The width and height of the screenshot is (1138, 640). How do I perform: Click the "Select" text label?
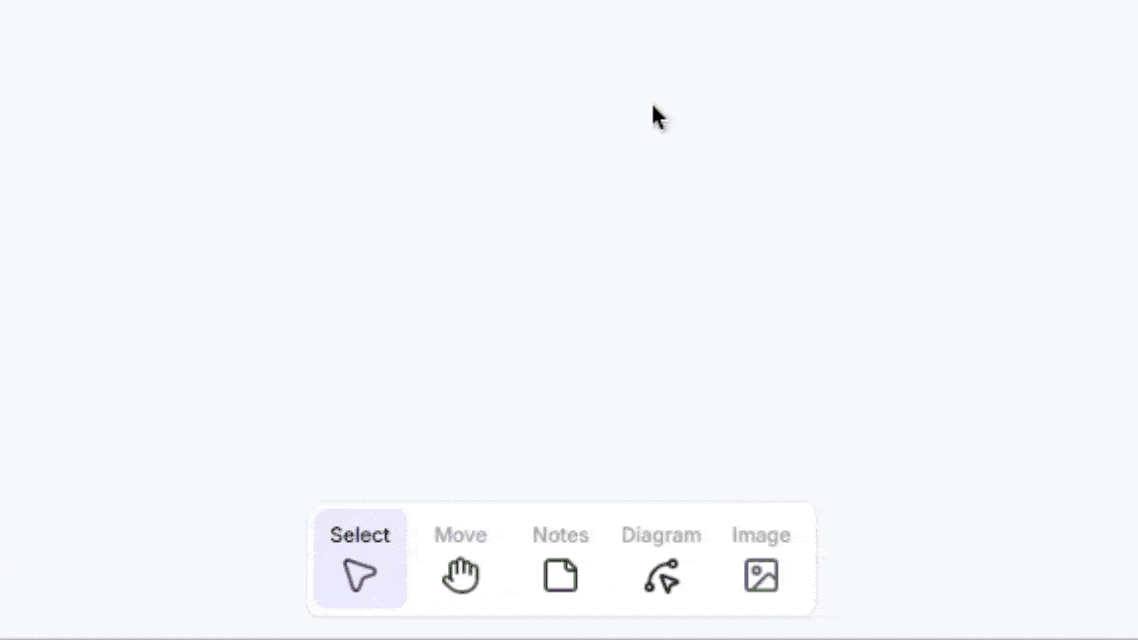[x=360, y=536]
